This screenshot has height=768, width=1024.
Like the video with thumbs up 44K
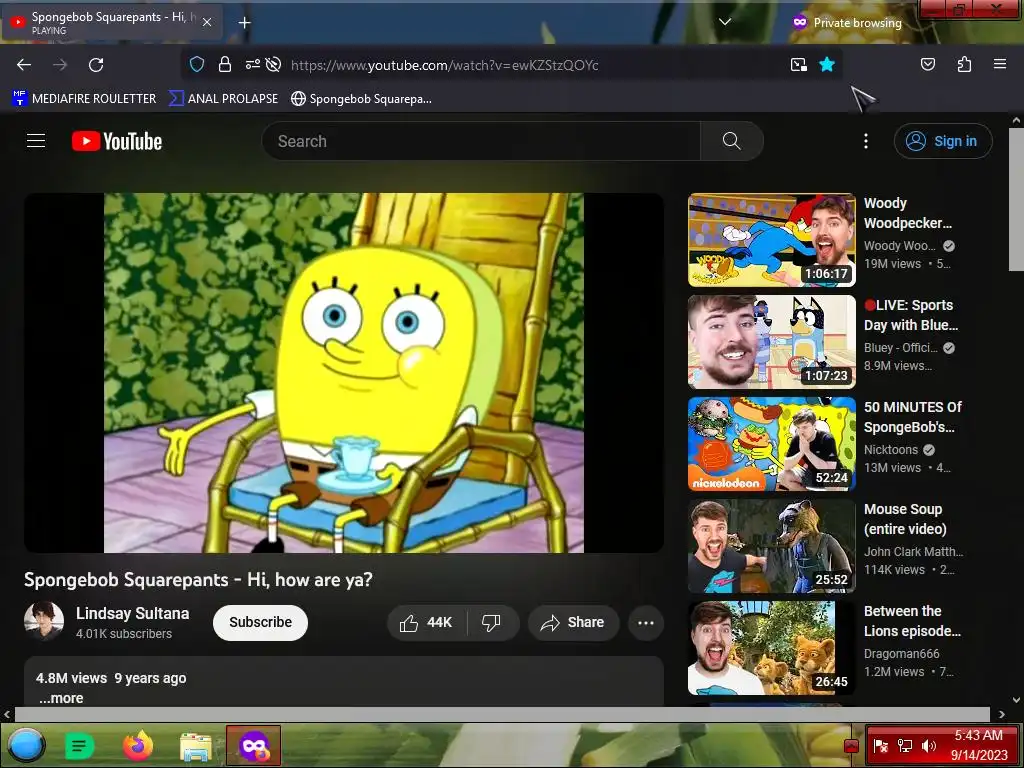[x=428, y=622]
